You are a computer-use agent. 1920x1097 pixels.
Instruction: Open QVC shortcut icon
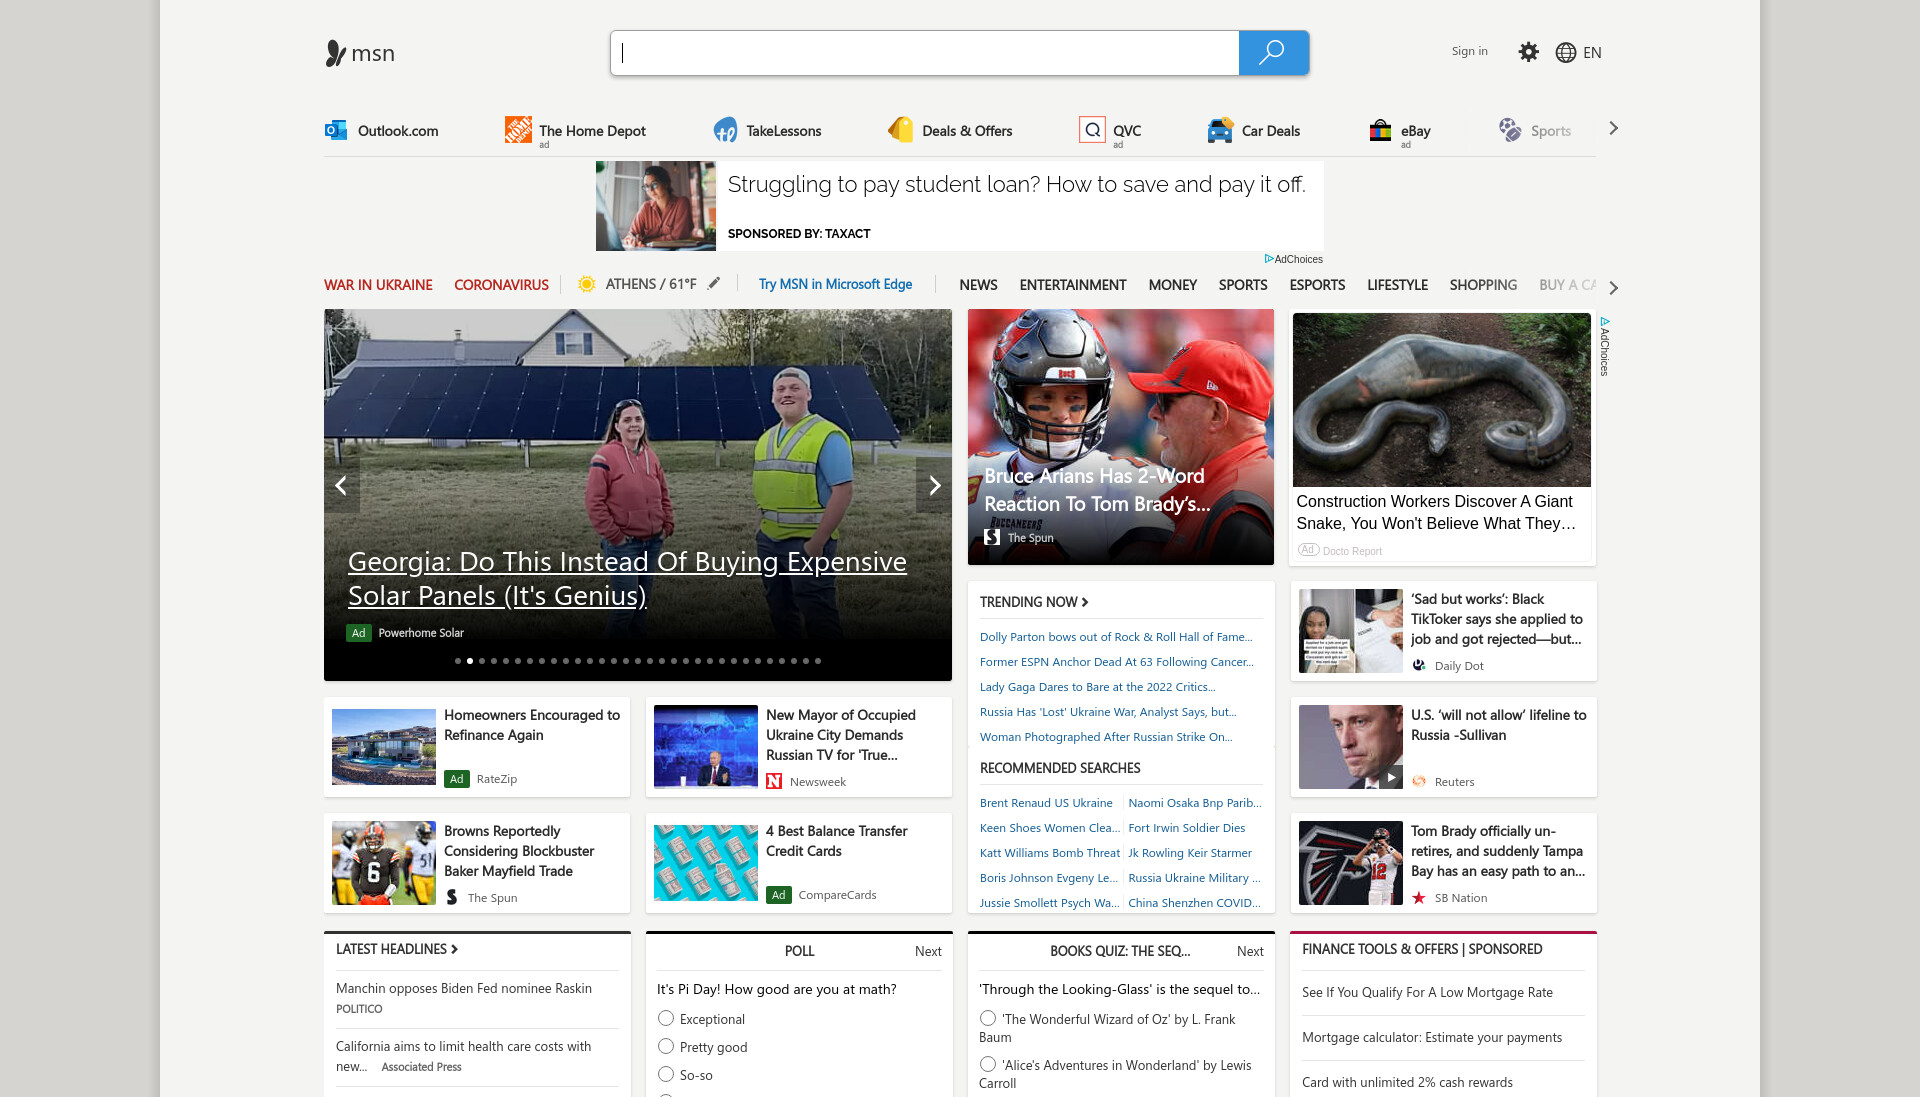pos(1092,130)
